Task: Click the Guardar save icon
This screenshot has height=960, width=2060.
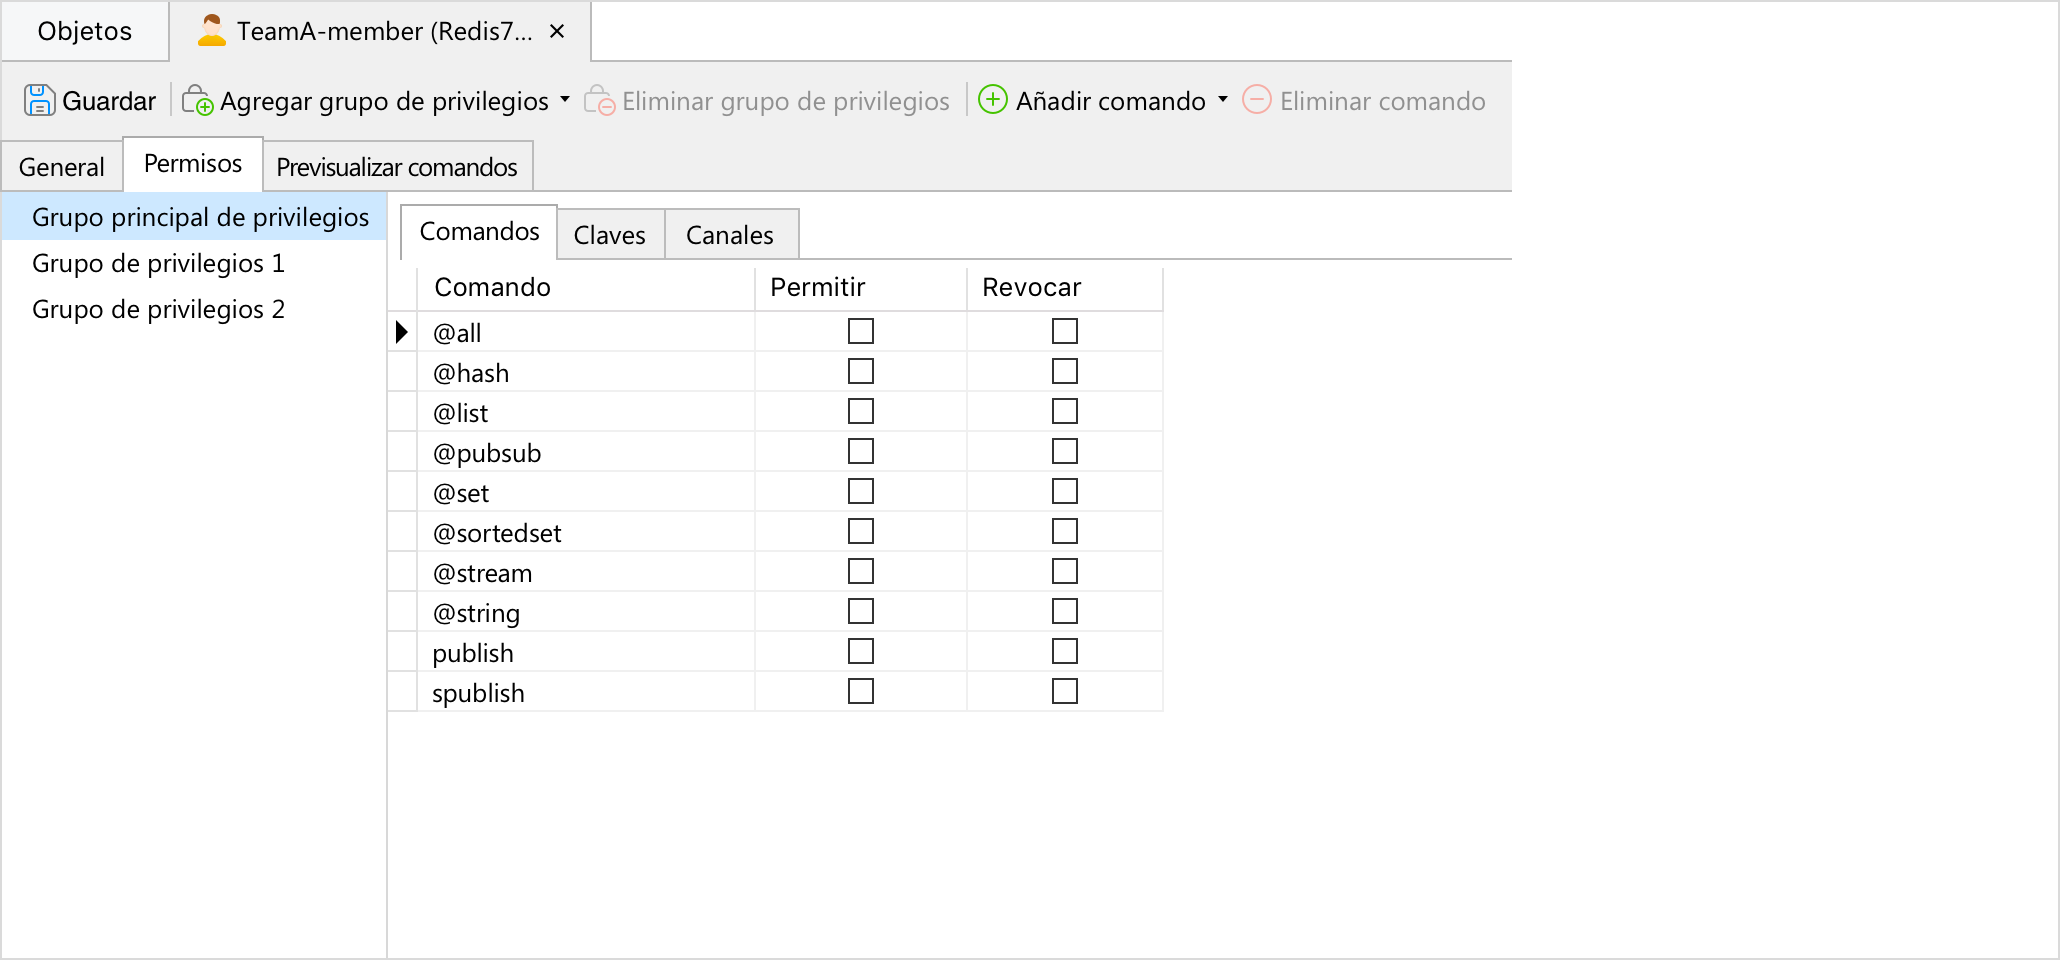Action: pyautogui.click(x=39, y=100)
